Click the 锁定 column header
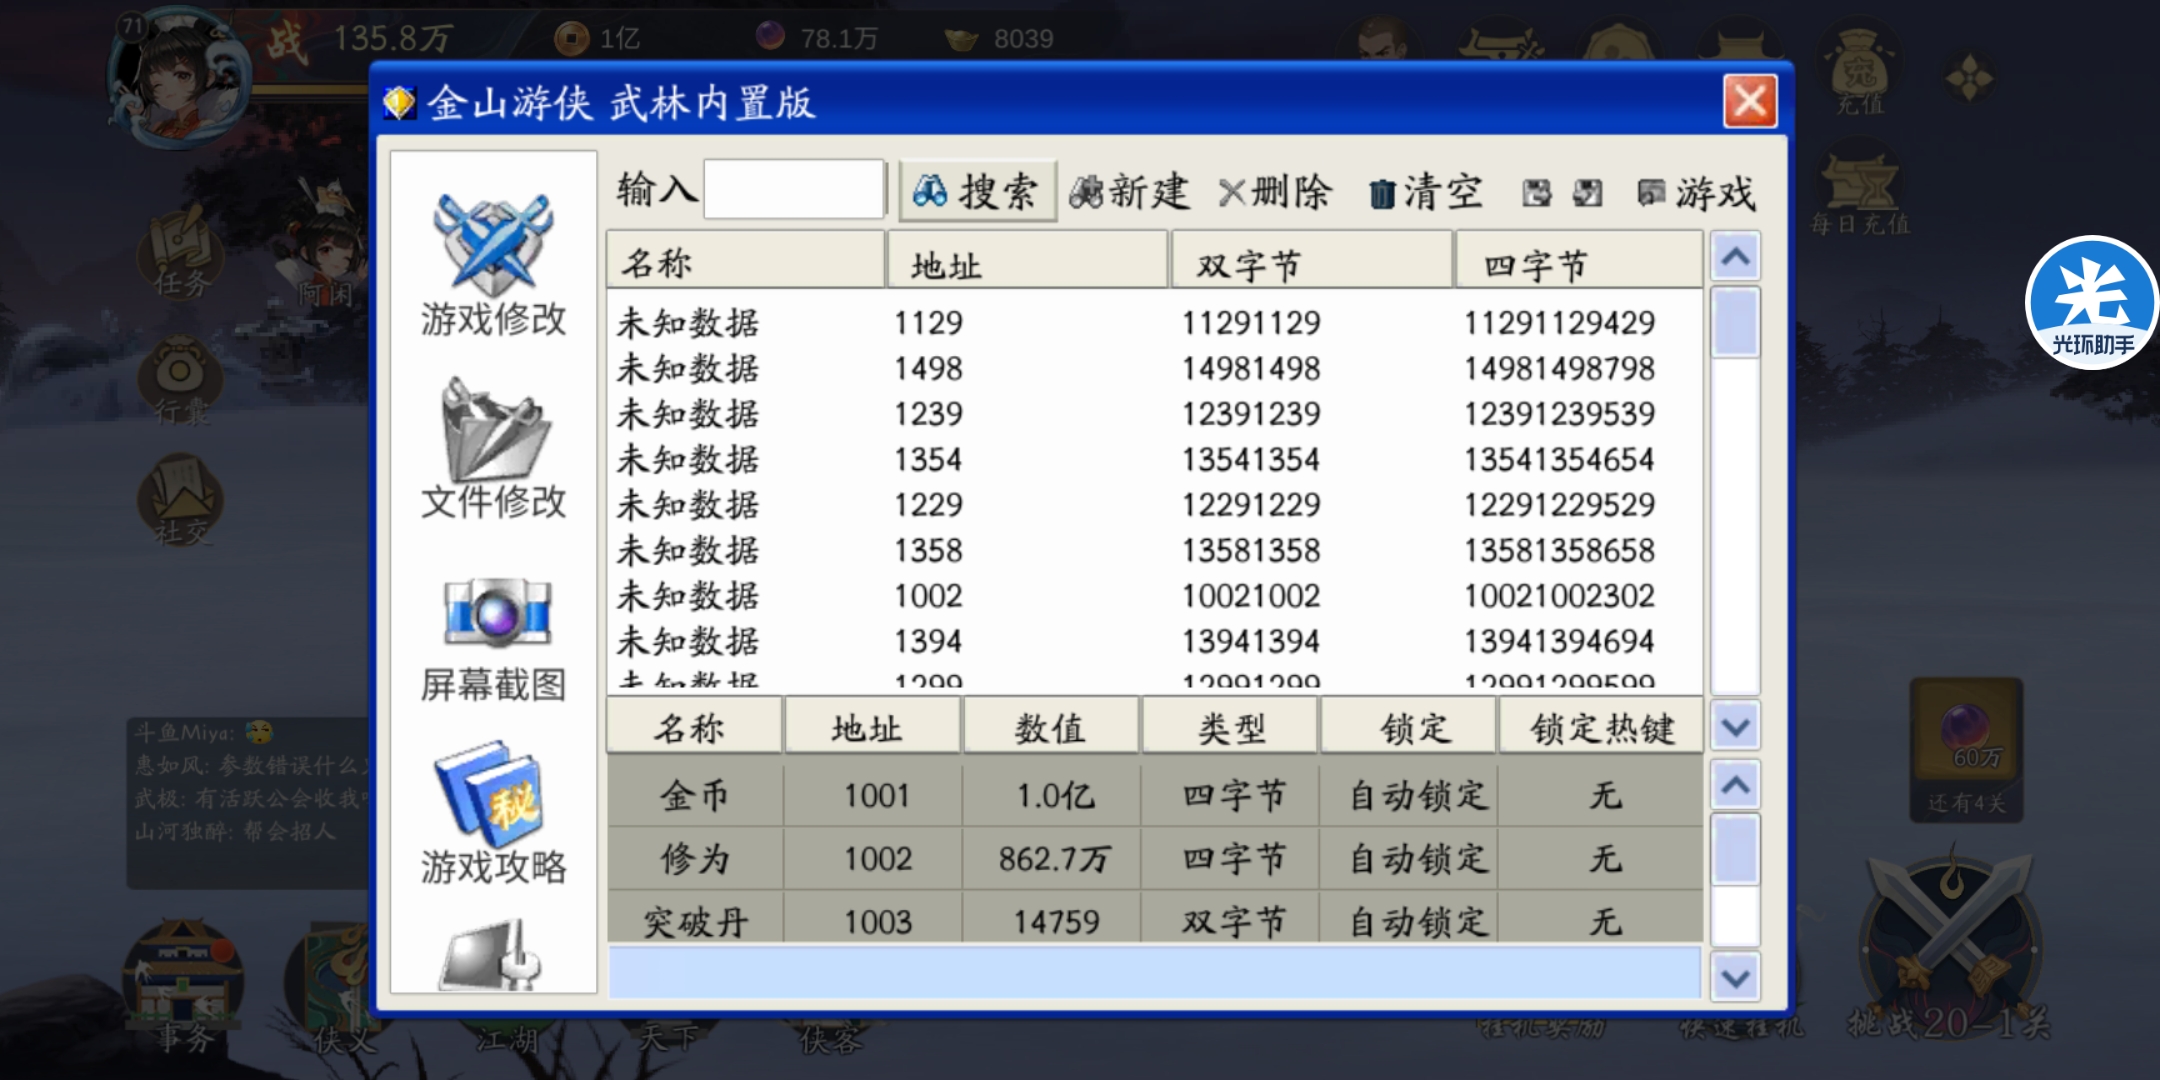 coord(1409,727)
